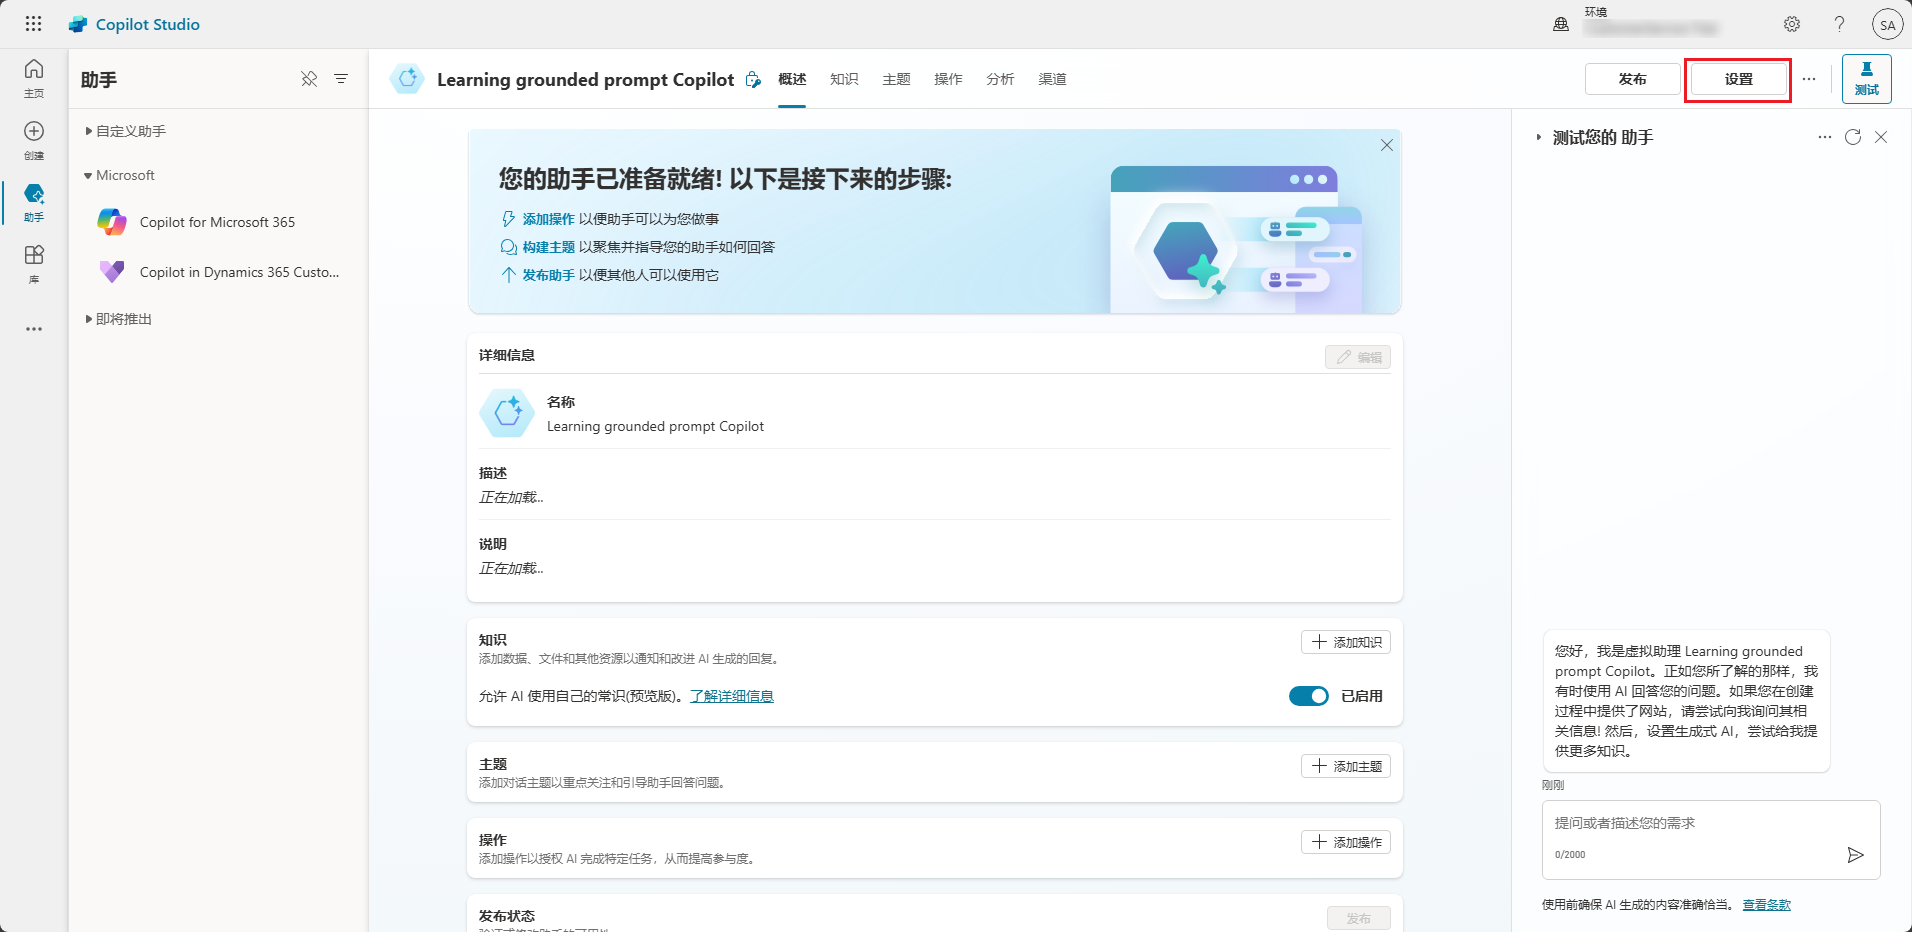Click the Copilot for Microsoft 365 icon
The image size is (1912, 932).
(112, 222)
